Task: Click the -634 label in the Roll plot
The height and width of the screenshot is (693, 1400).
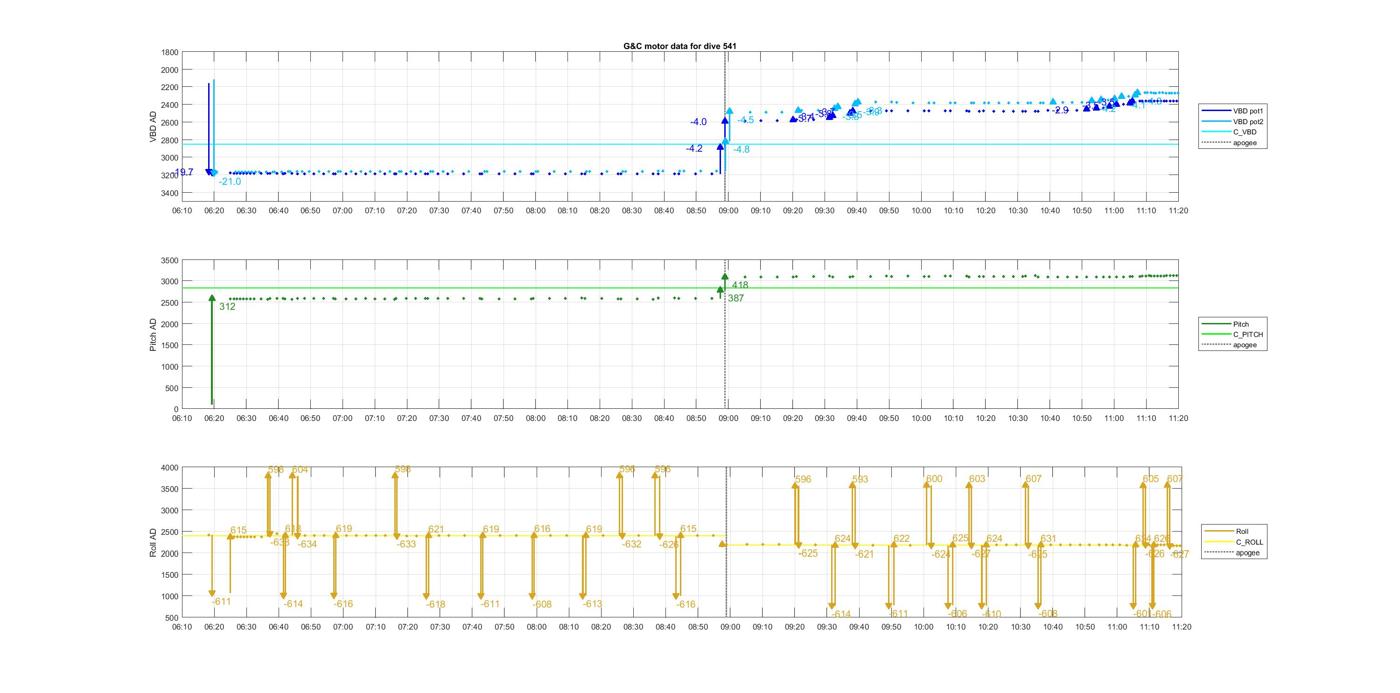Action: pos(306,544)
